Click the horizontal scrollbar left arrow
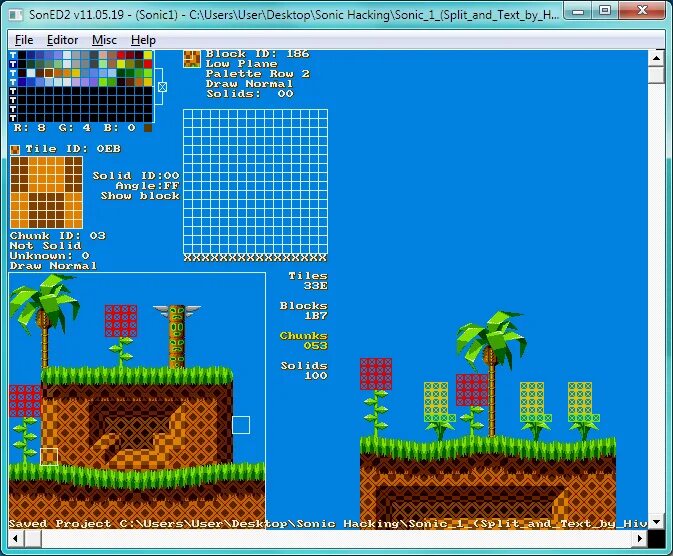The image size is (673, 556). (16, 538)
